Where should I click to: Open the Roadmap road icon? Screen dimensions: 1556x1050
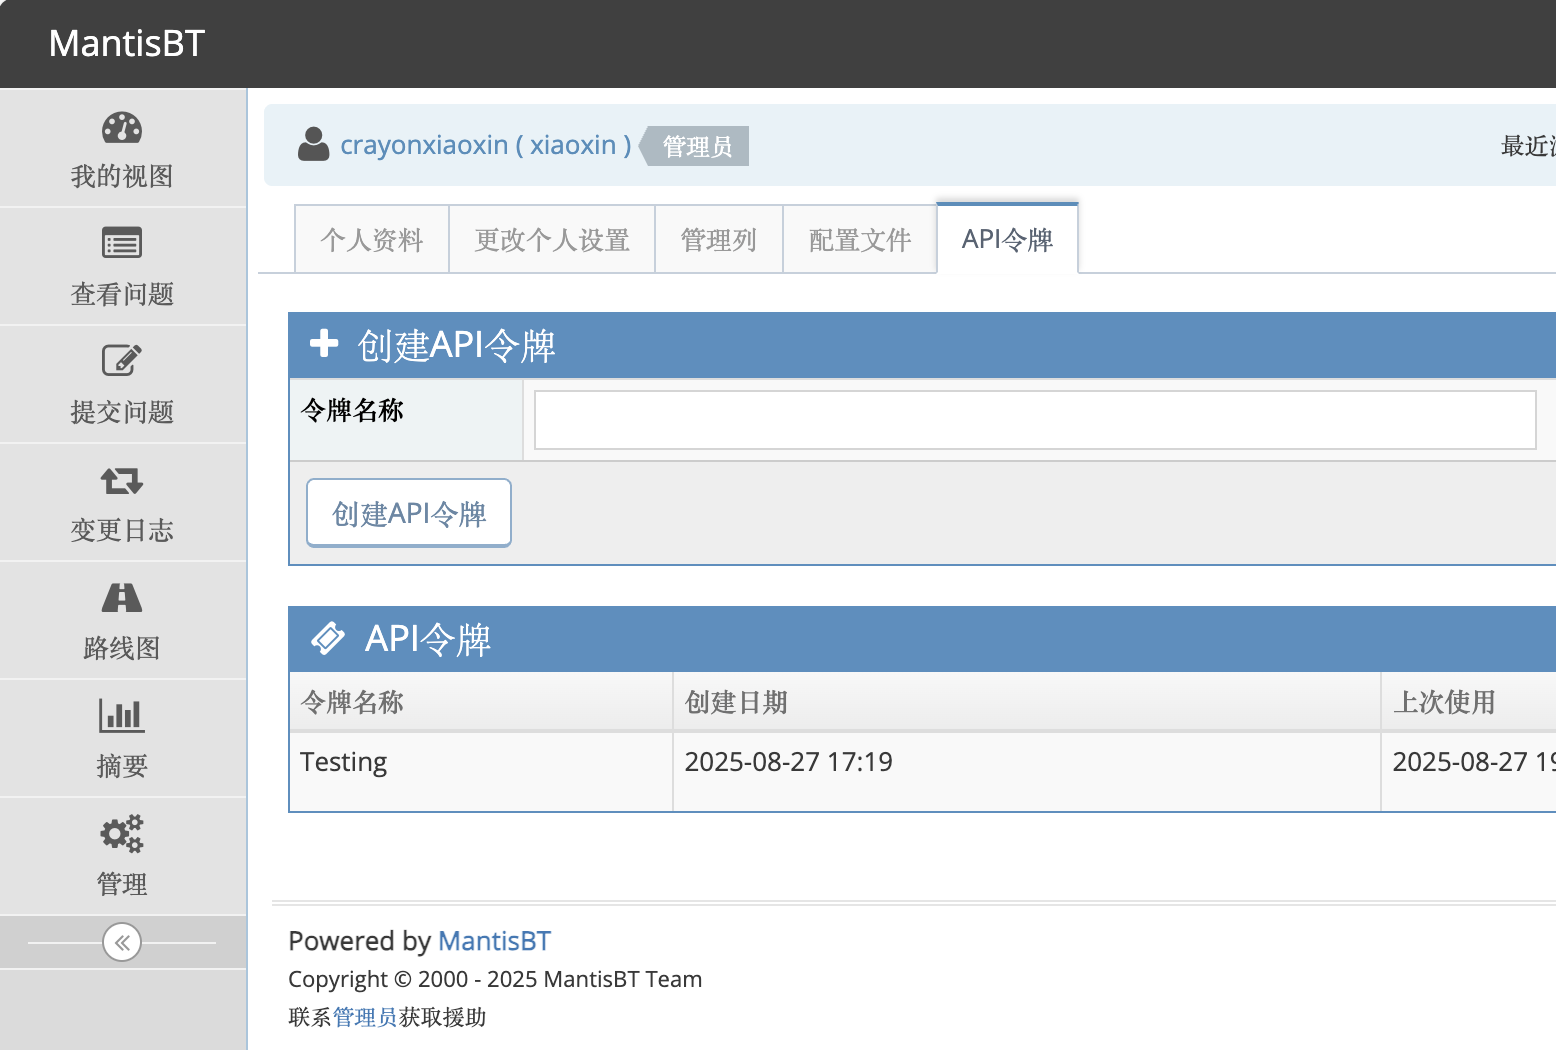pyautogui.click(x=122, y=598)
